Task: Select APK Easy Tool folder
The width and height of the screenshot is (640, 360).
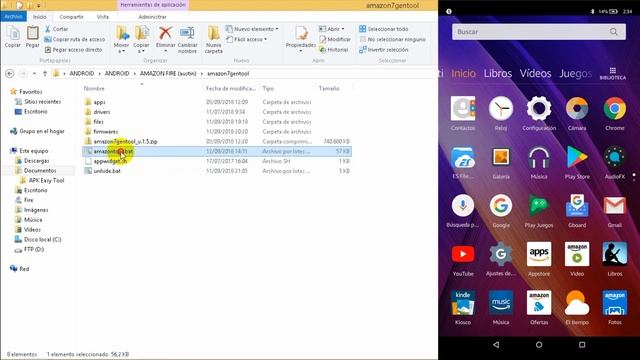Action: coord(46,180)
